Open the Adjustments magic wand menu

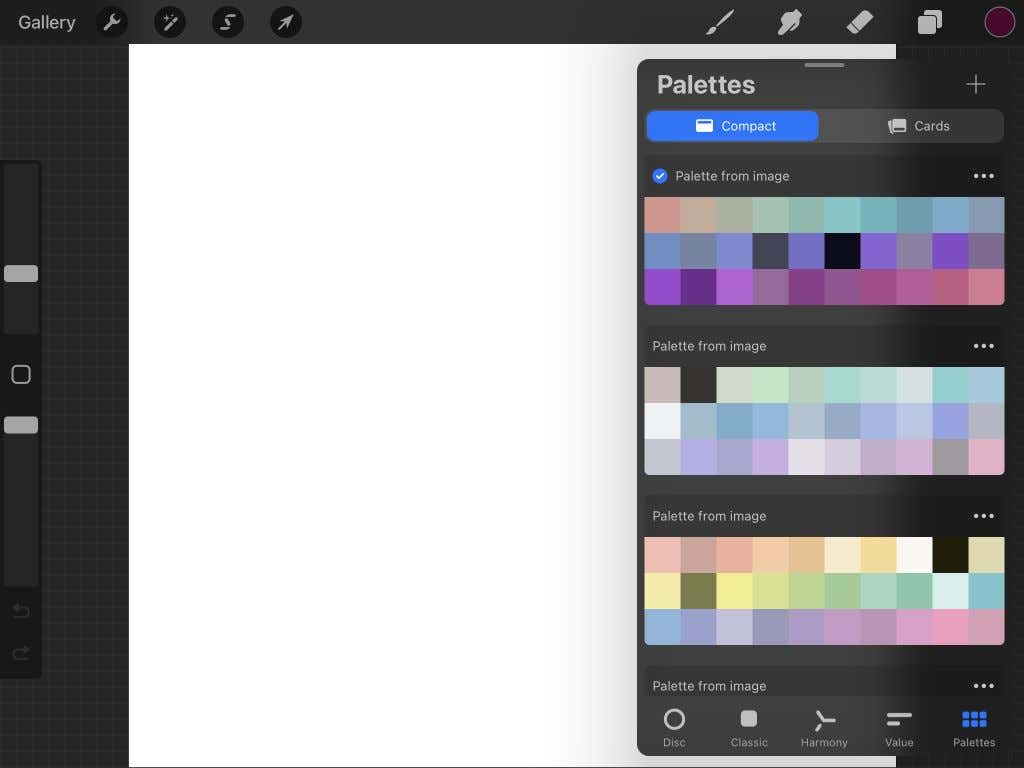170,22
